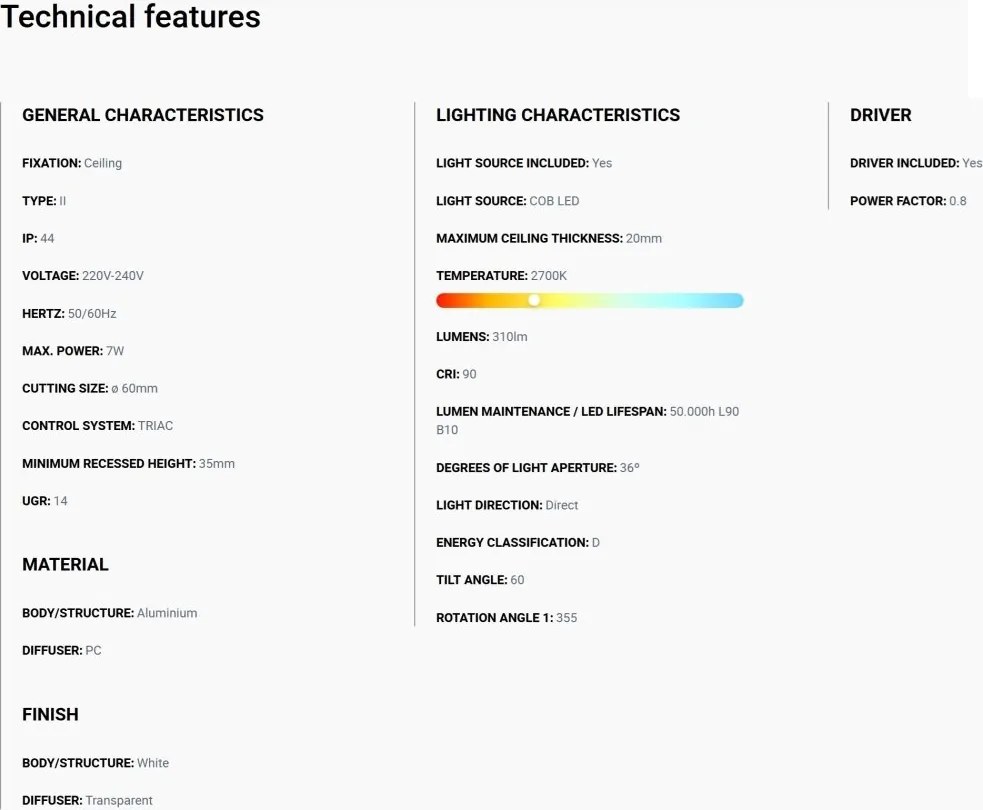Click the Control System TRIAC entry
This screenshot has width=983, height=810.
(x=97, y=426)
